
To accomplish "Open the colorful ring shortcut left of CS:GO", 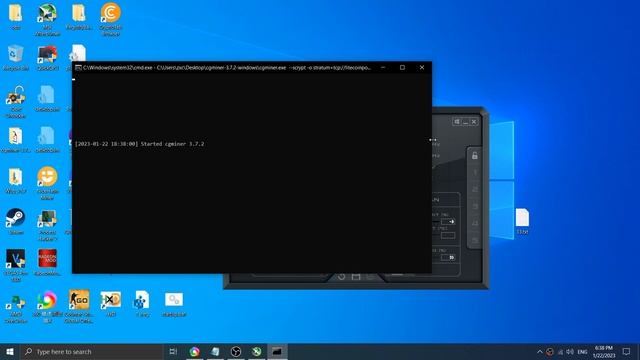I will point(47,306).
